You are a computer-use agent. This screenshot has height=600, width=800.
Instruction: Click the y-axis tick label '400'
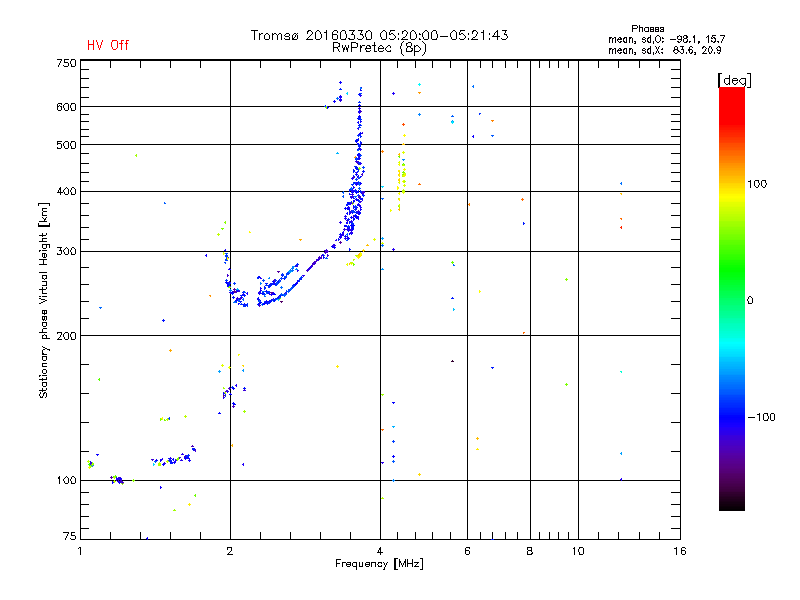click(x=66, y=192)
